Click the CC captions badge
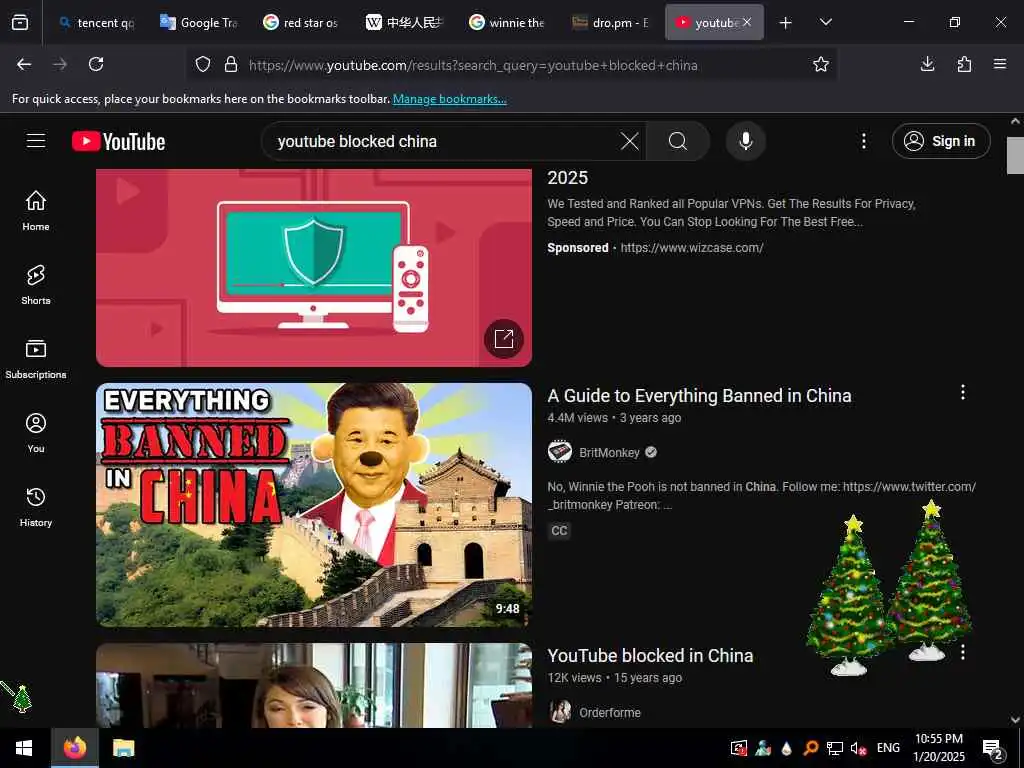The height and width of the screenshot is (768, 1024). (559, 530)
